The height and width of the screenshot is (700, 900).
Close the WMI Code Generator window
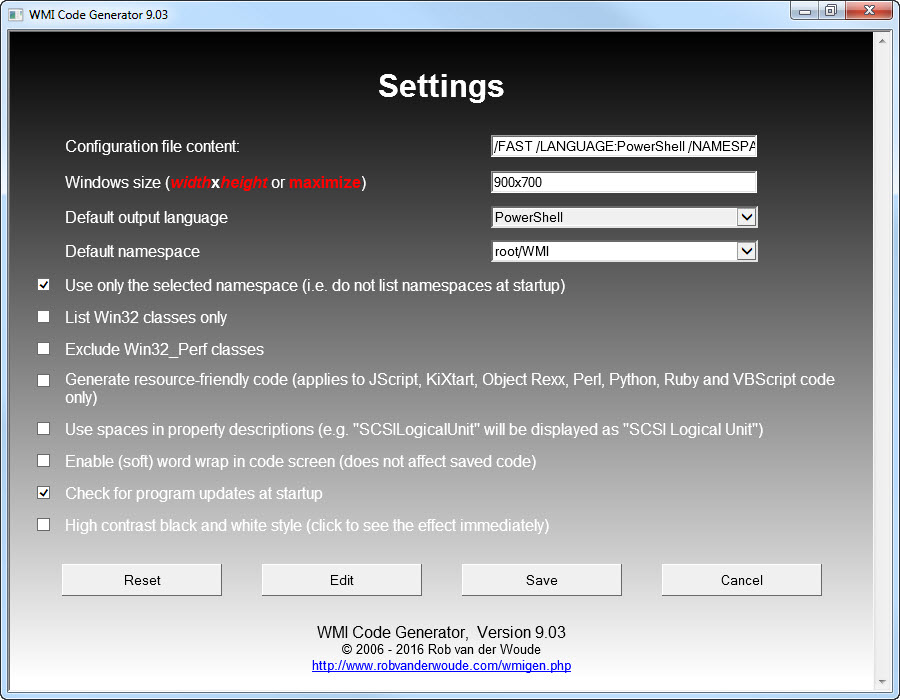(869, 11)
